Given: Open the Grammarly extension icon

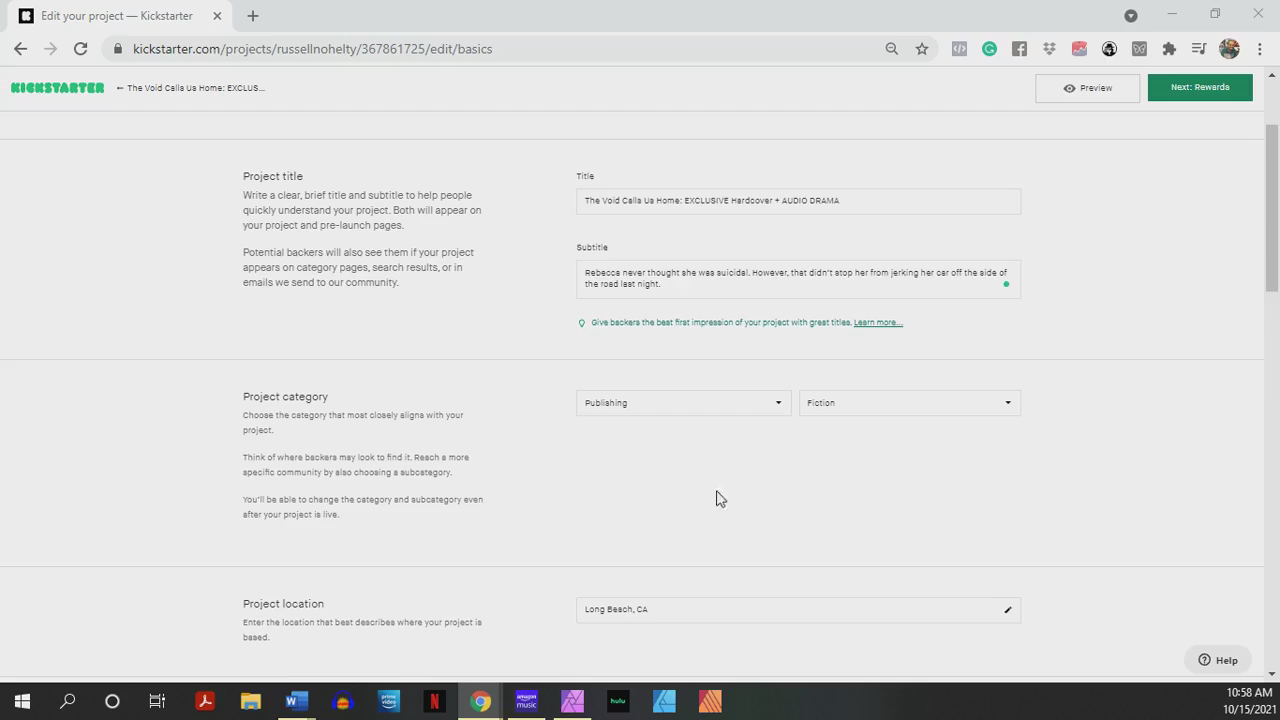Looking at the screenshot, I should [989, 49].
